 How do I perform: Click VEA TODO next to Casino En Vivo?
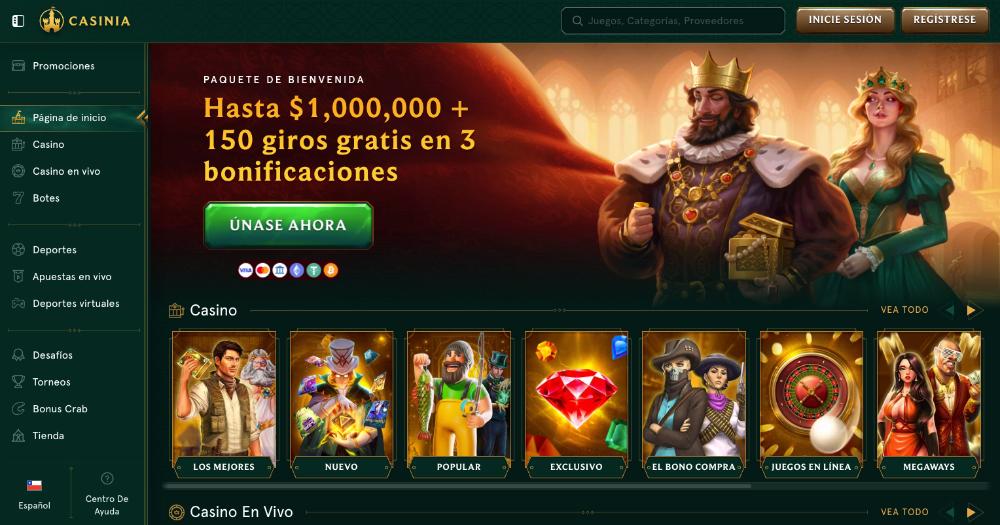pyautogui.click(x=904, y=512)
